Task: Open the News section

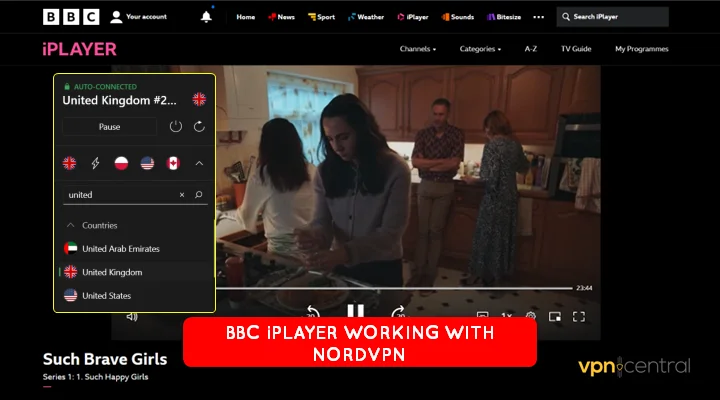Action: coord(281,17)
